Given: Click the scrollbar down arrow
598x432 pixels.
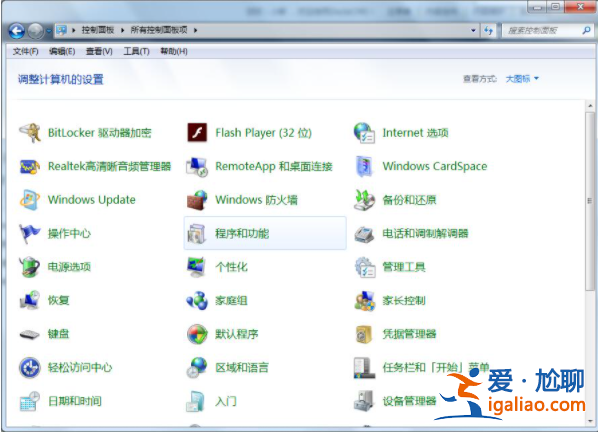Looking at the screenshot, I should (590, 421).
